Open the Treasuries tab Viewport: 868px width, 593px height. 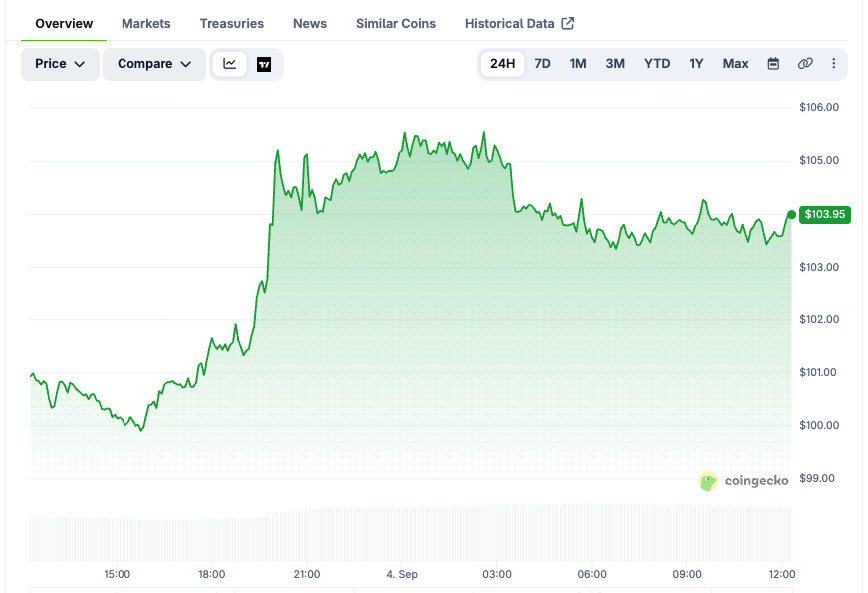[232, 24]
